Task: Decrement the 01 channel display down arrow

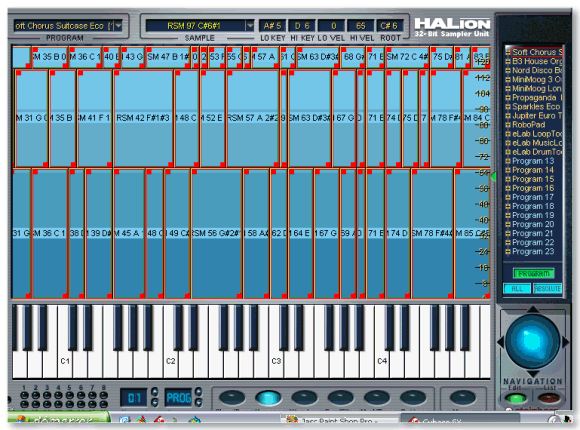Action: pyautogui.click(x=155, y=402)
